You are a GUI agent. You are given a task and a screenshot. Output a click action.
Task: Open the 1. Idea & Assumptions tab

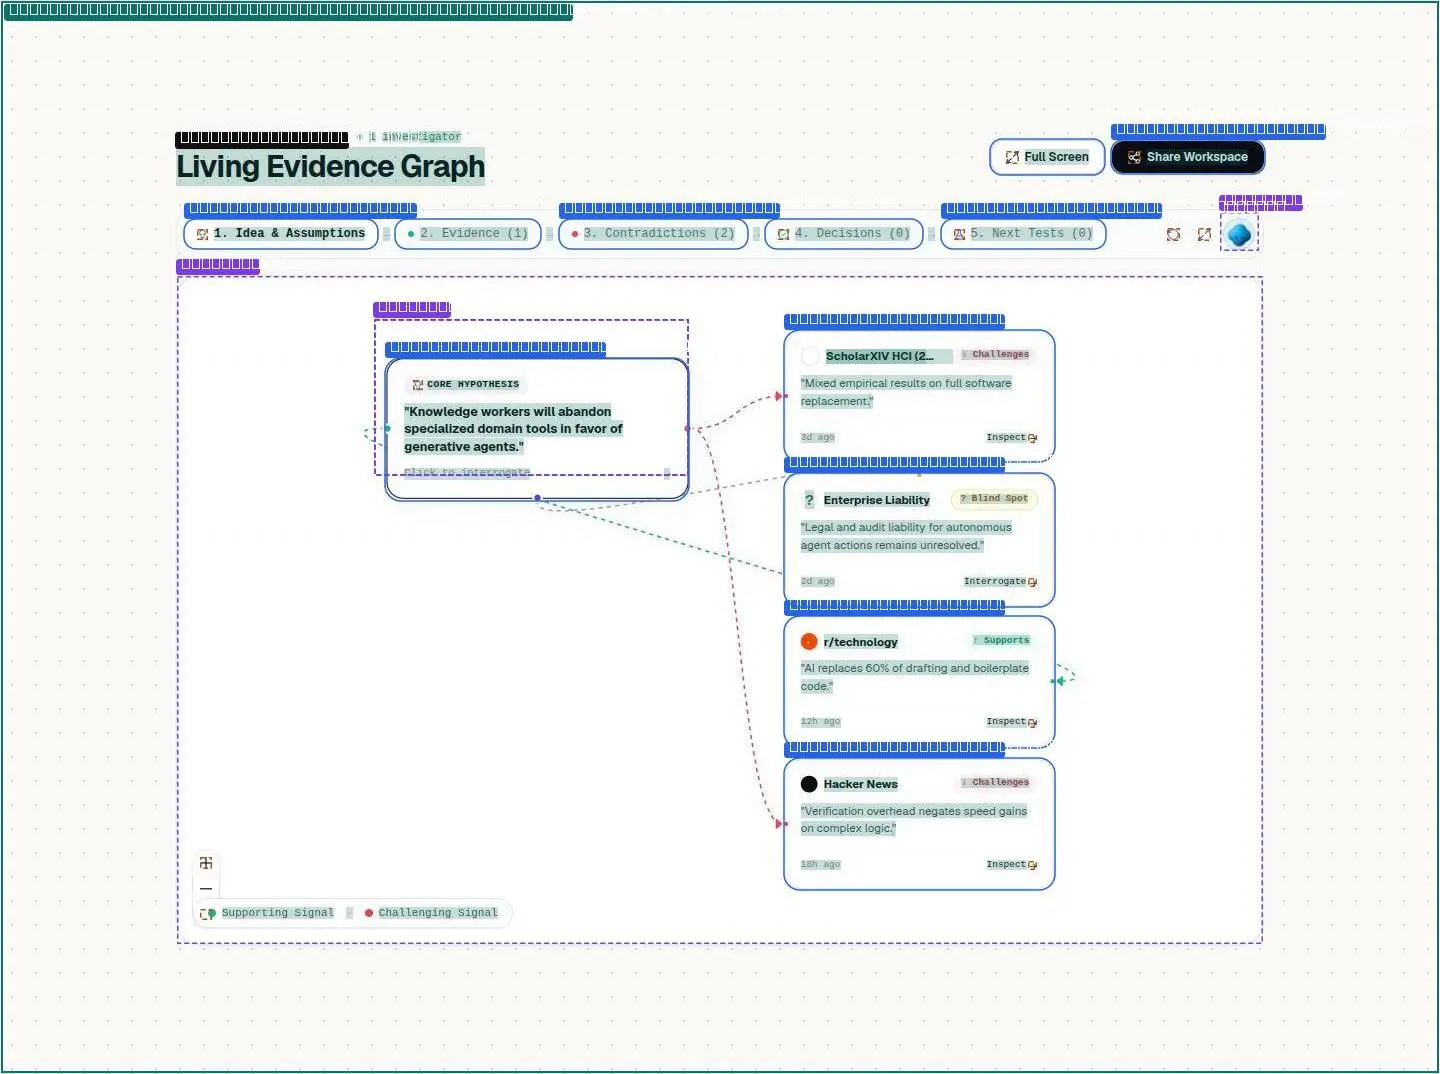pos(281,234)
